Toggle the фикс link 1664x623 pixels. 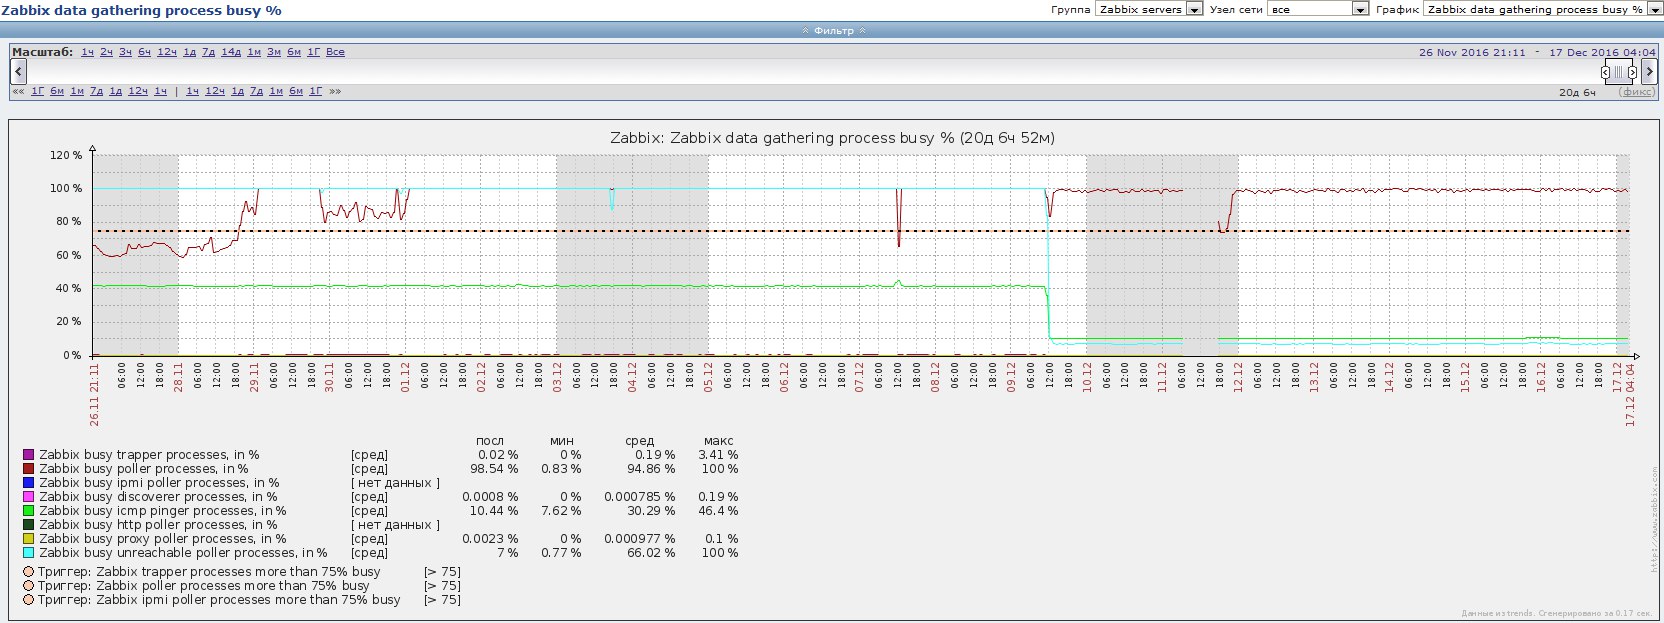(1636, 92)
